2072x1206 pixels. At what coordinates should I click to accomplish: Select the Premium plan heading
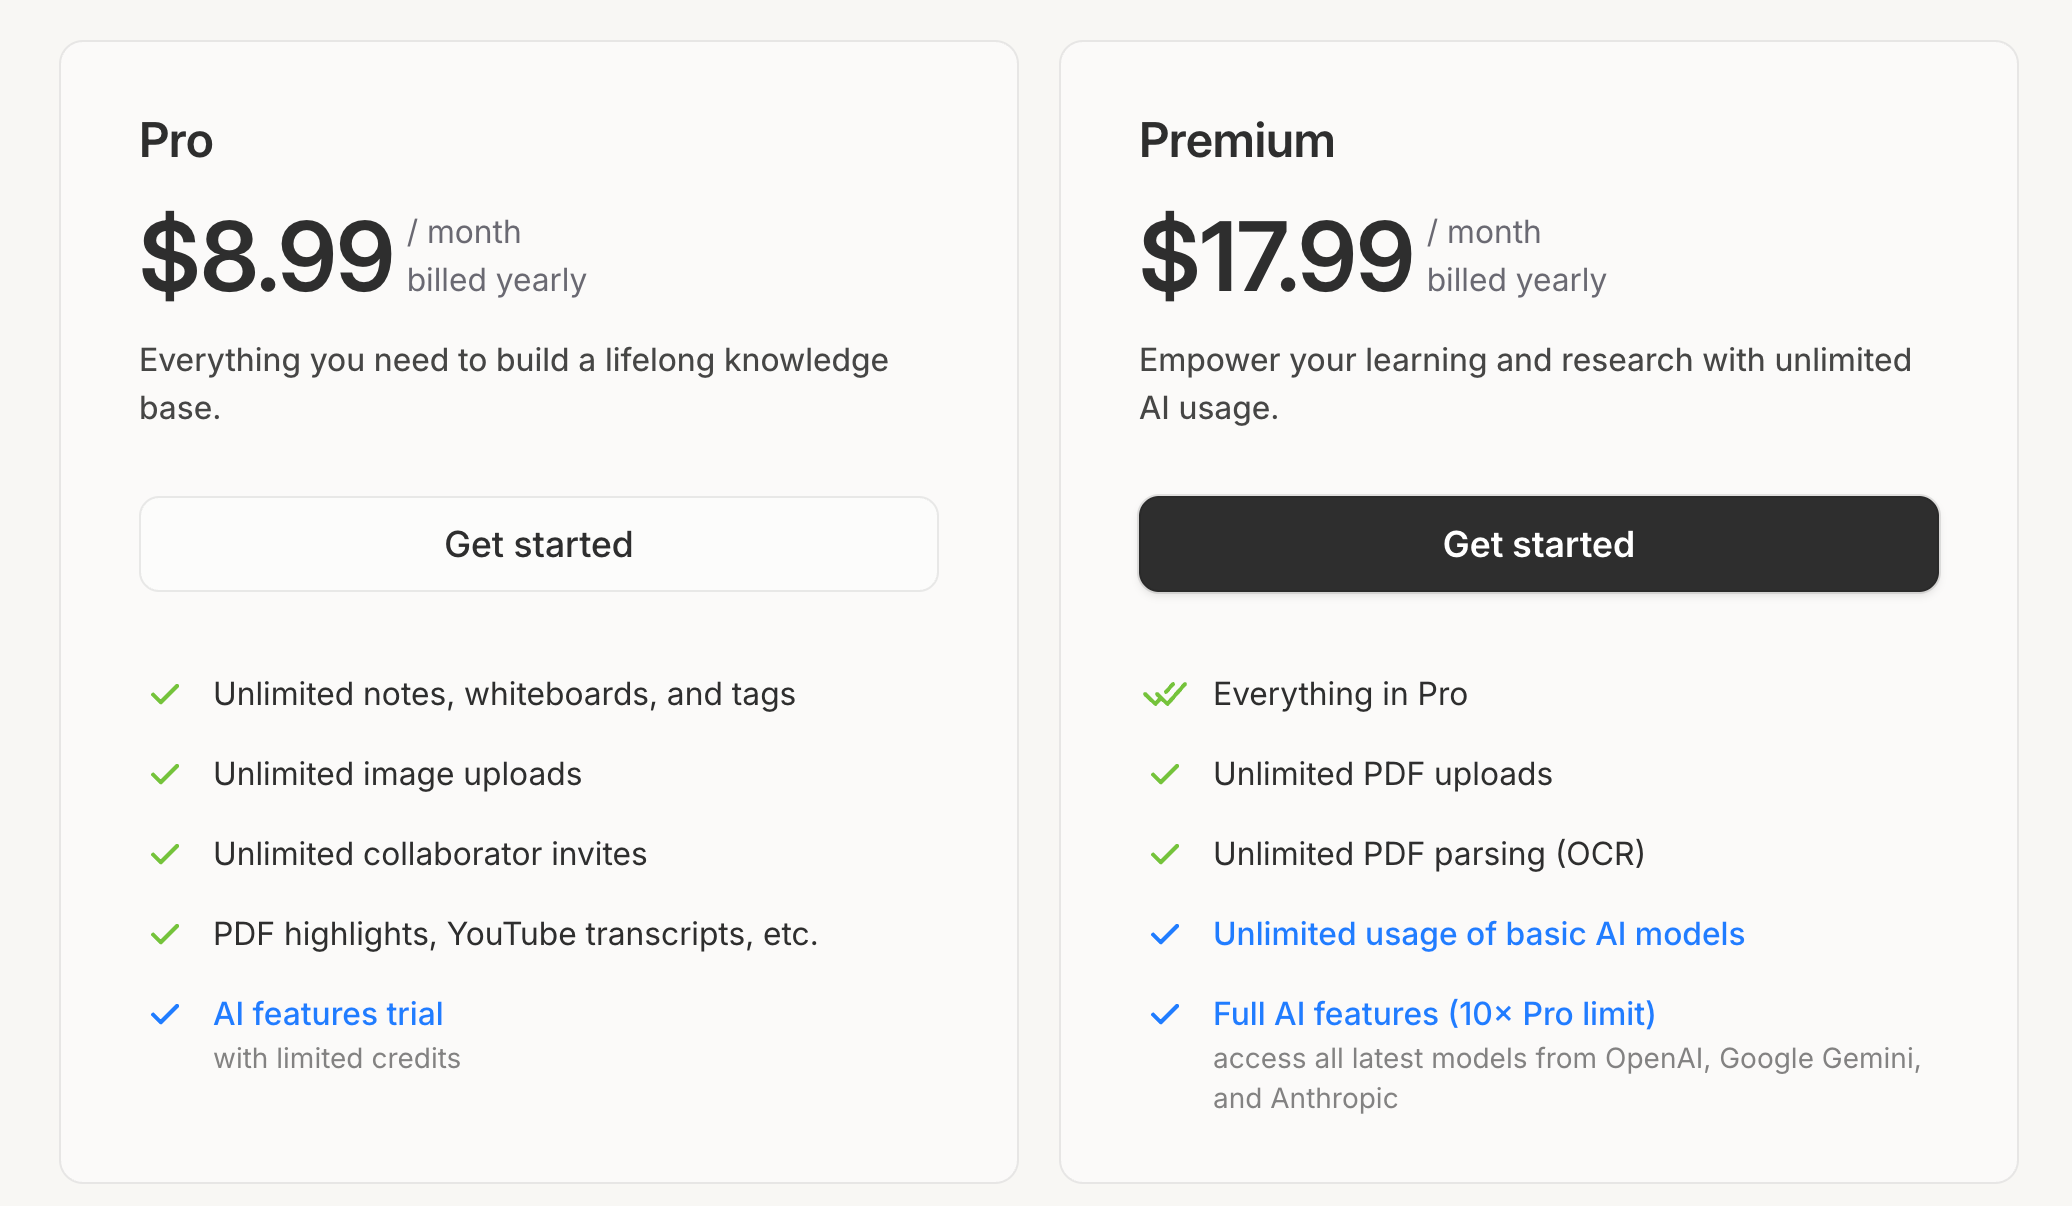pos(1237,141)
